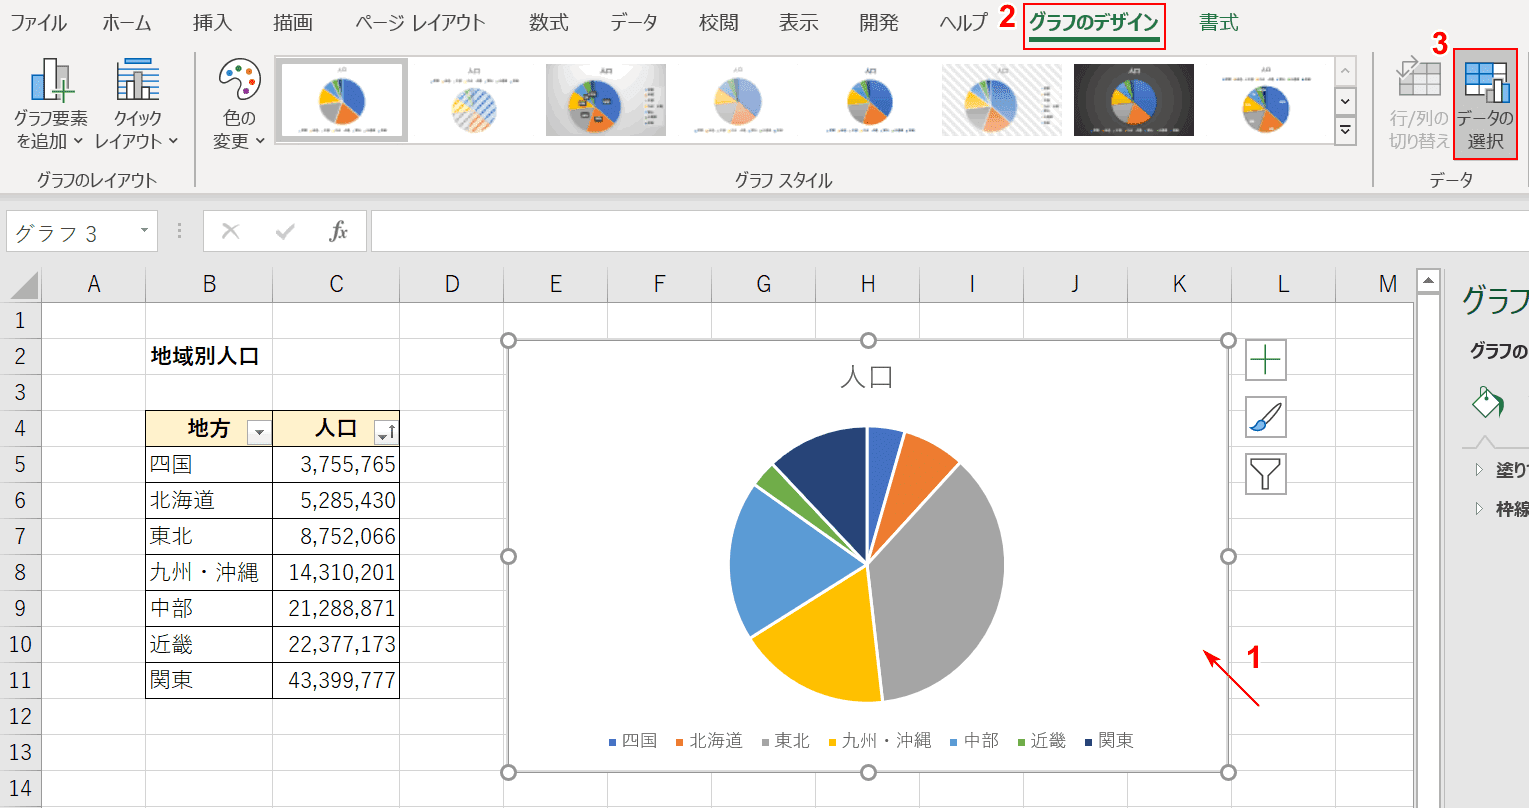The width and height of the screenshot is (1529, 808).
Task: Open the ファイル tab
Action: (38, 23)
